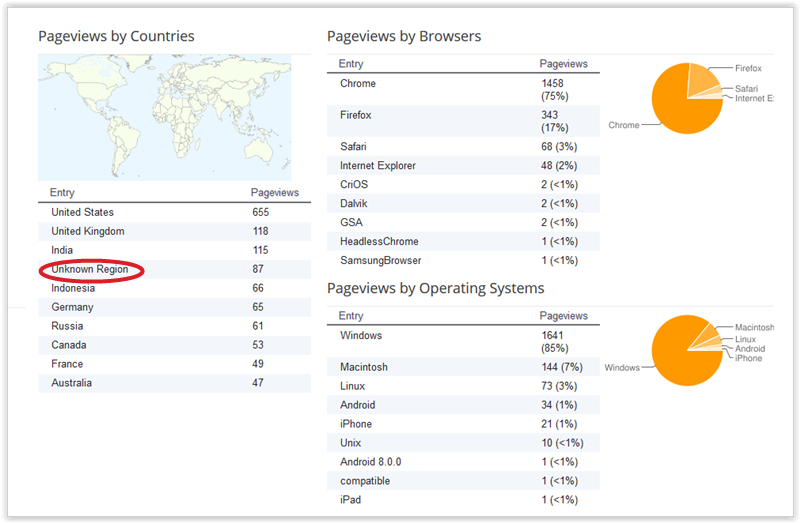
Task: Click the Linux pie chart legend label
Action: [x=745, y=339]
